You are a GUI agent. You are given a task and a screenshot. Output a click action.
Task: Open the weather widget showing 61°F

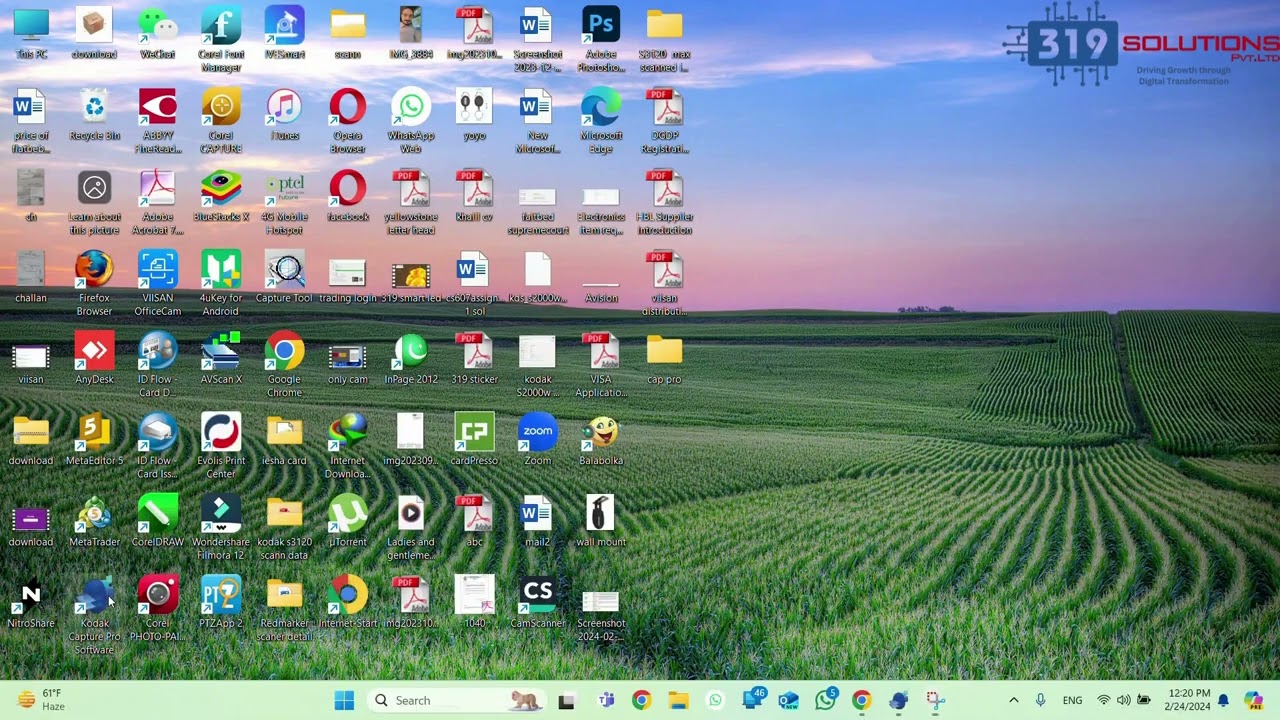pos(40,700)
